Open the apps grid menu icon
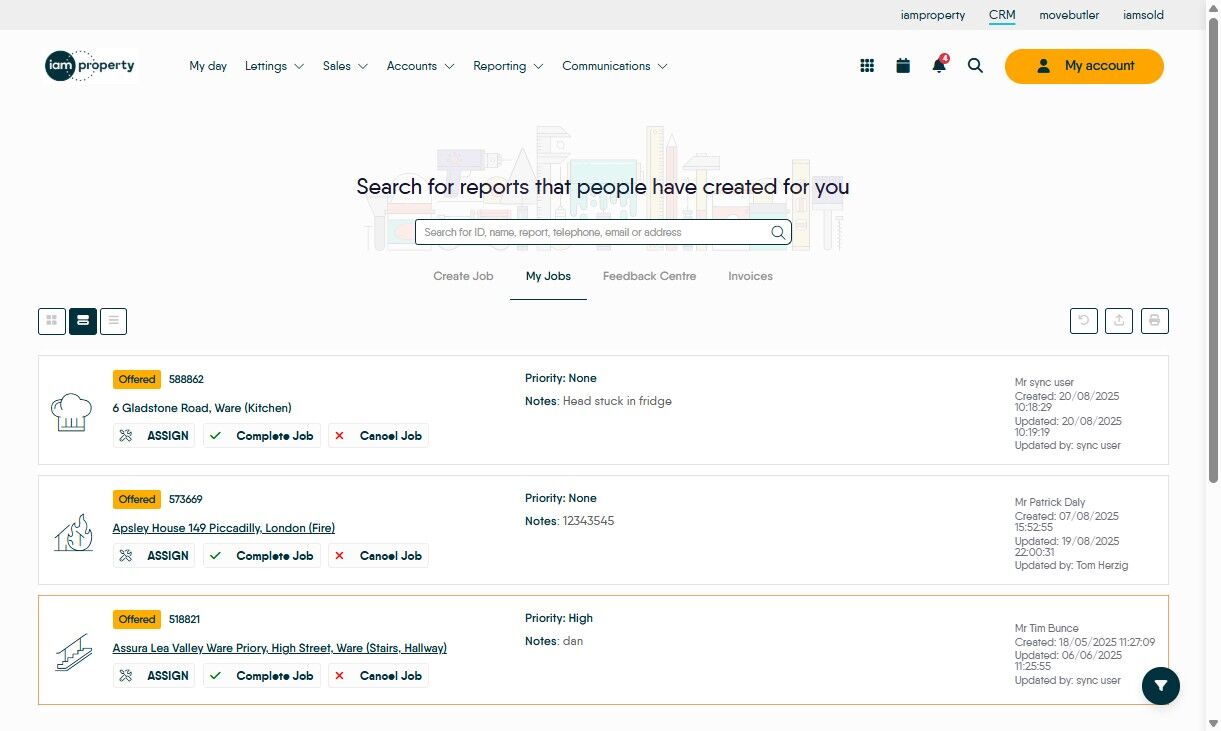Screen dimensions: 1221x731 click(x=867, y=66)
